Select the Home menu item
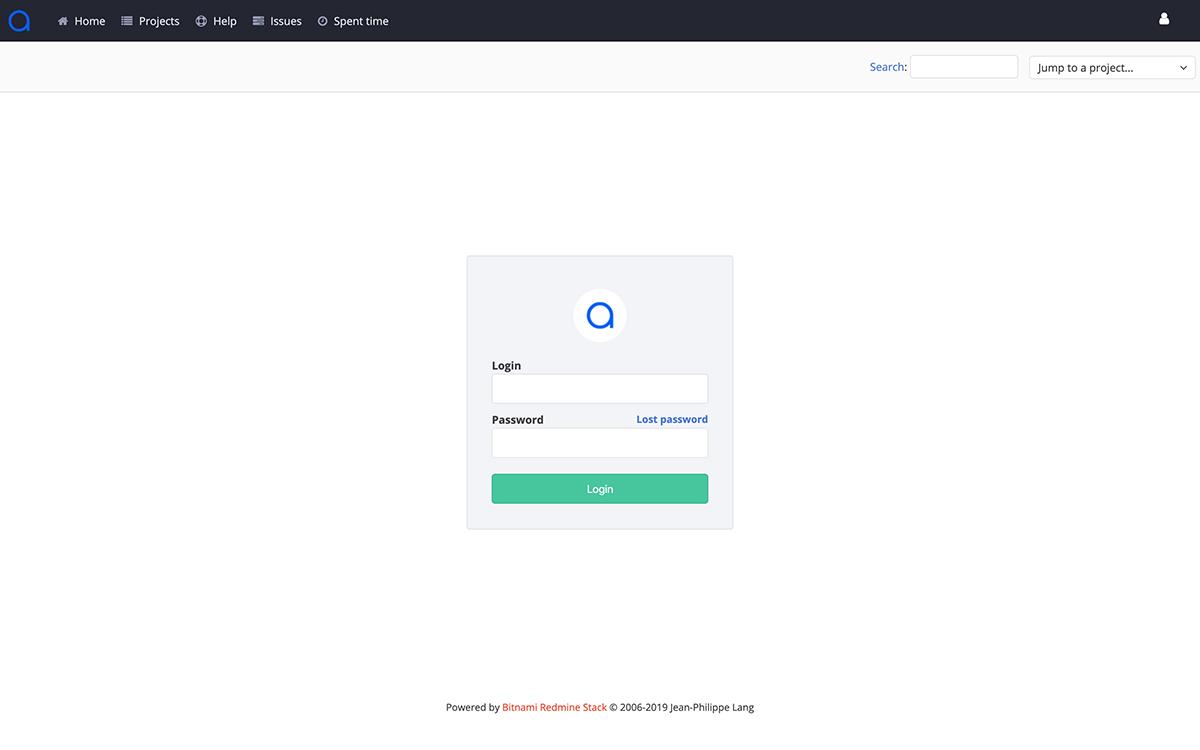The width and height of the screenshot is (1200, 750). tap(89, 20)
